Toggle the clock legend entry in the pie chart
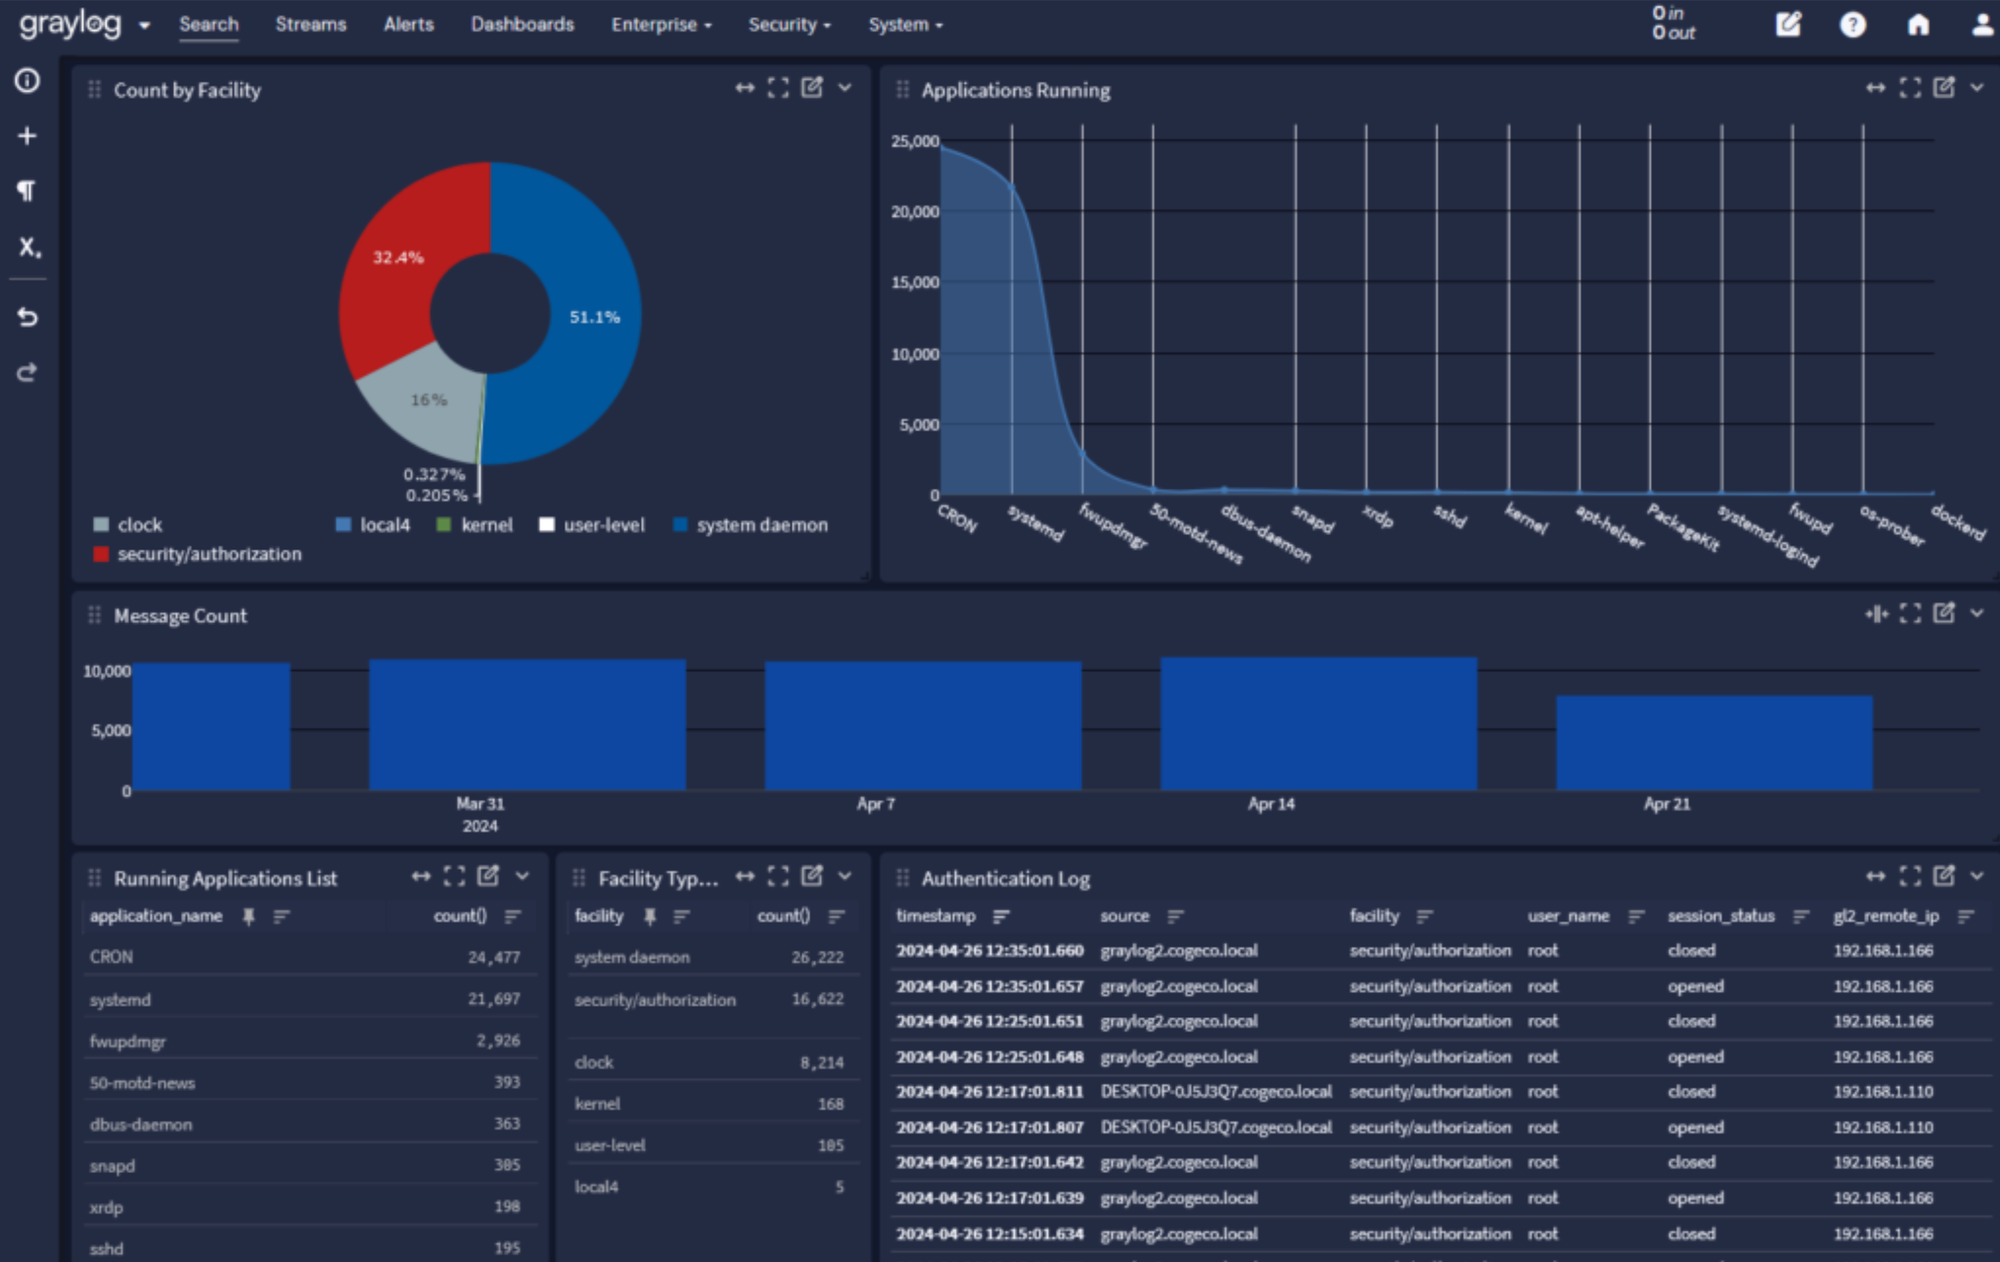 [x=138, y=524]
